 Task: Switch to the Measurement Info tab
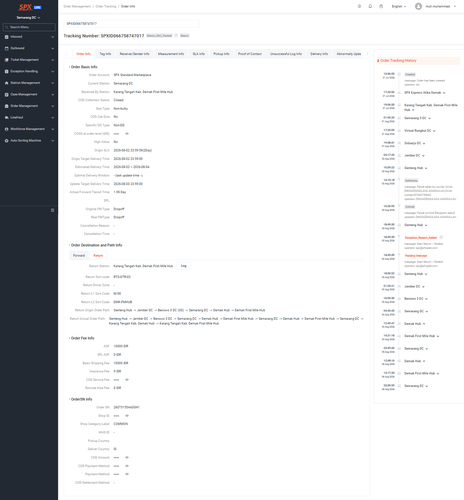[x=171, y=54]
